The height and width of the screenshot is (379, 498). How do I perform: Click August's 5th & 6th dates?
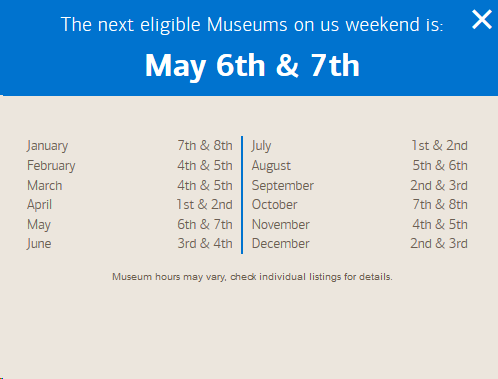[440, 165]
